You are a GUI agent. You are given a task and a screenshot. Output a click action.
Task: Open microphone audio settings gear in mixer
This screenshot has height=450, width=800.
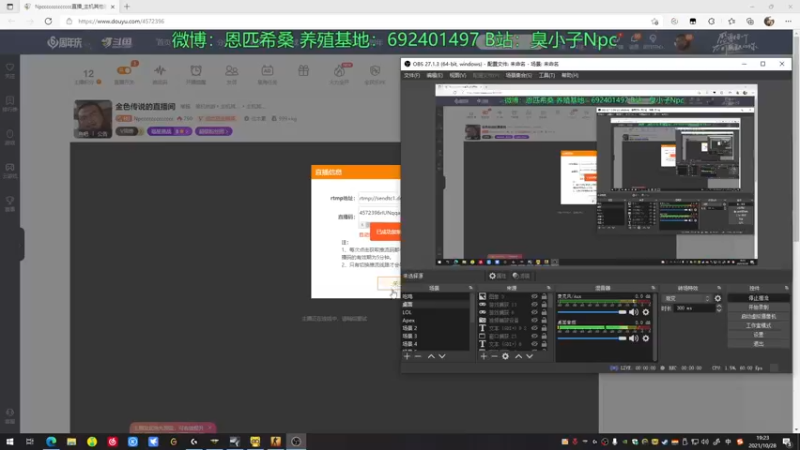coord(645,312)
